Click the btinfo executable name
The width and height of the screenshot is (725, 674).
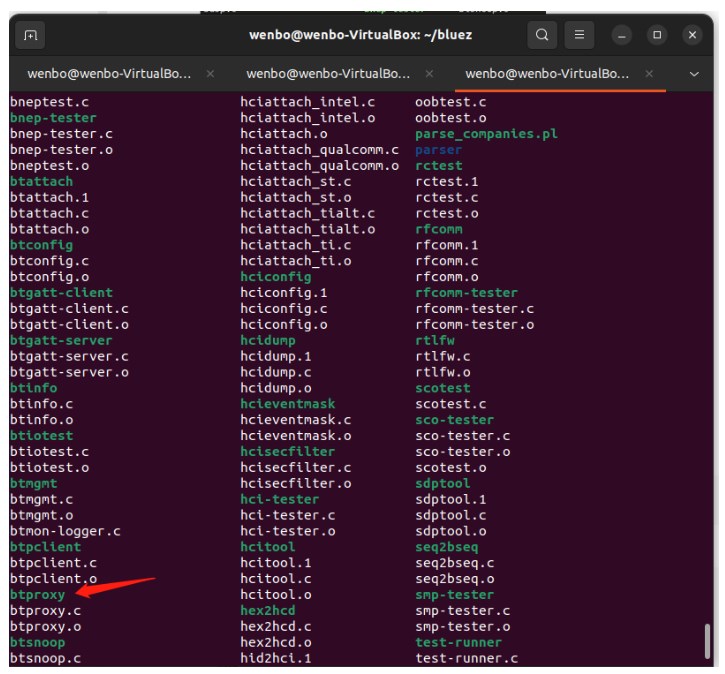pos(34,388)
